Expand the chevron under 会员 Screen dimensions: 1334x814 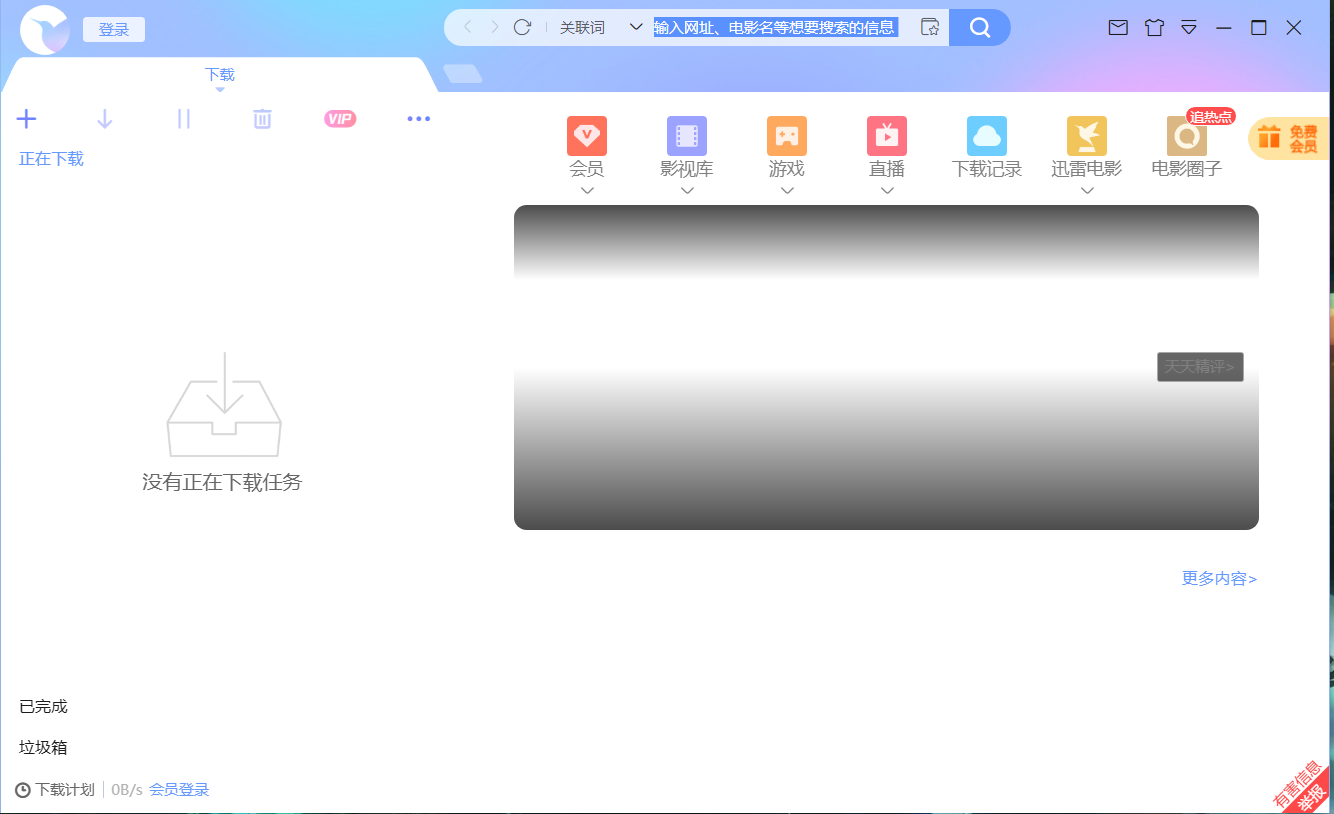coord(587,191)
